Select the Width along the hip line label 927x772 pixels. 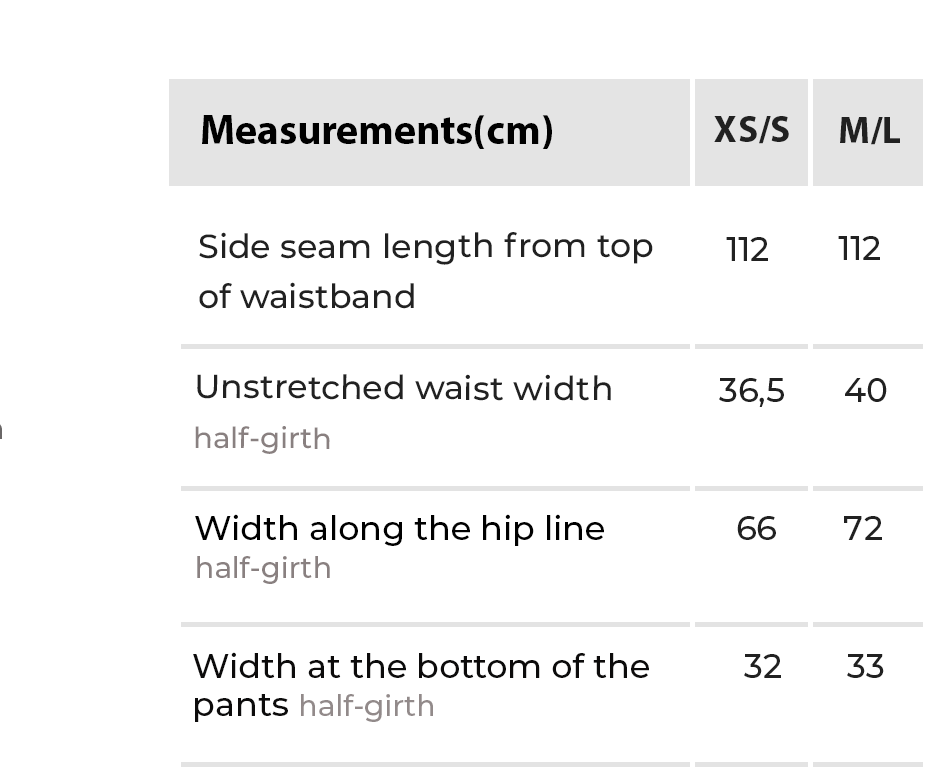click(399, 528)
